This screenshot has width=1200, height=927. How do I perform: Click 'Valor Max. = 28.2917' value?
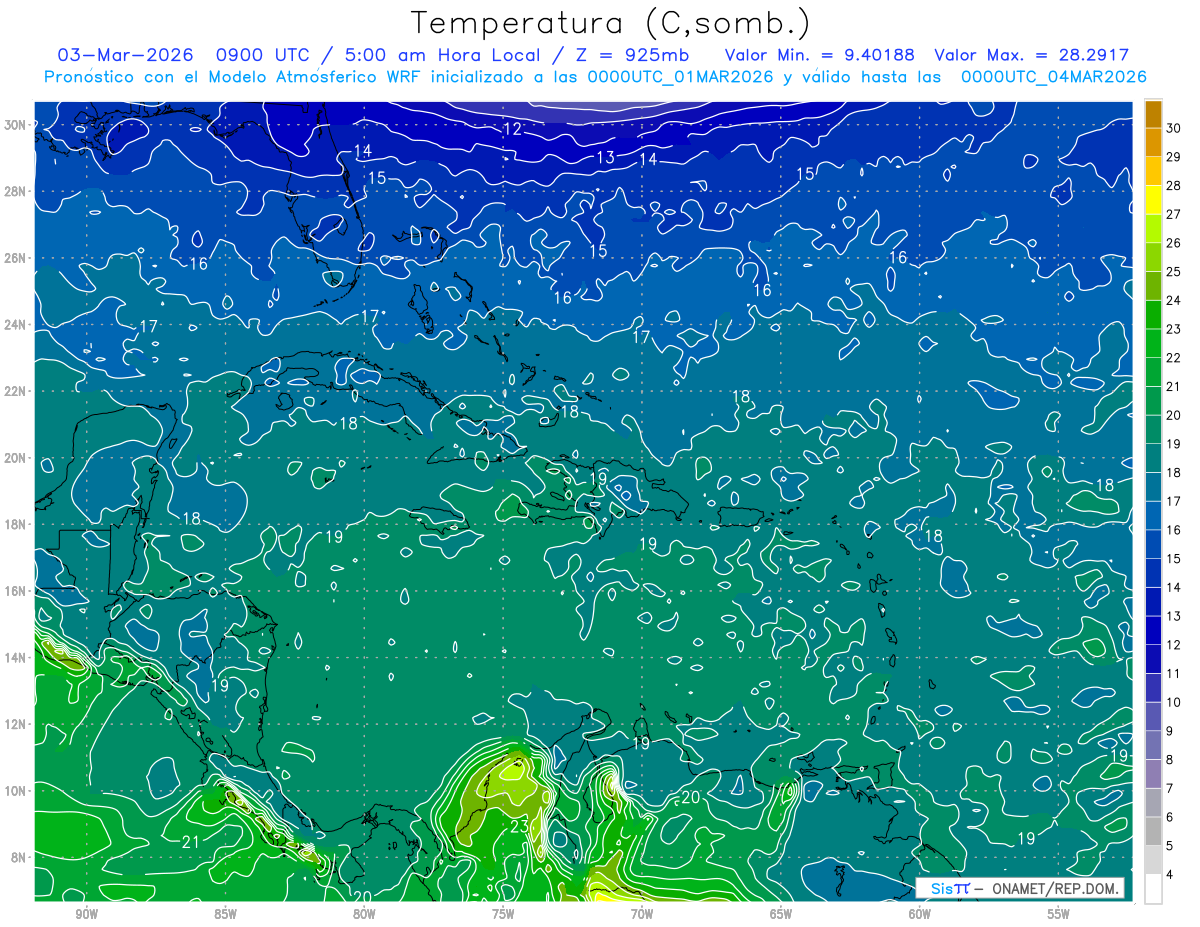1031,55
